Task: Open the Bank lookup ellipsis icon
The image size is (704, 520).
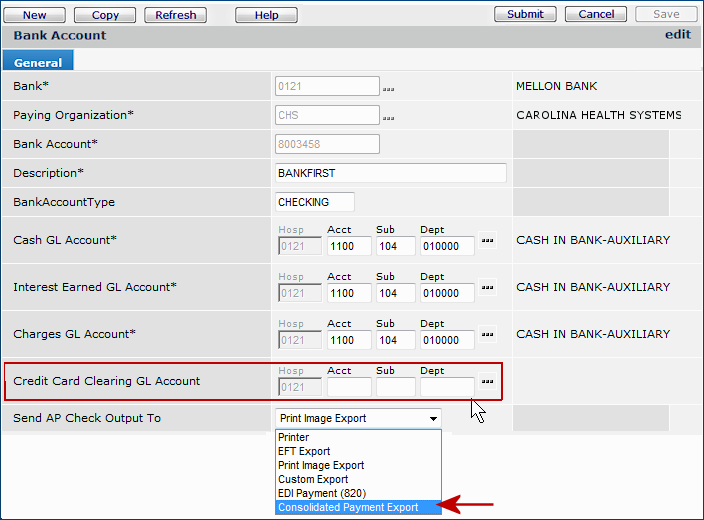Action: [x=388, y=89]
